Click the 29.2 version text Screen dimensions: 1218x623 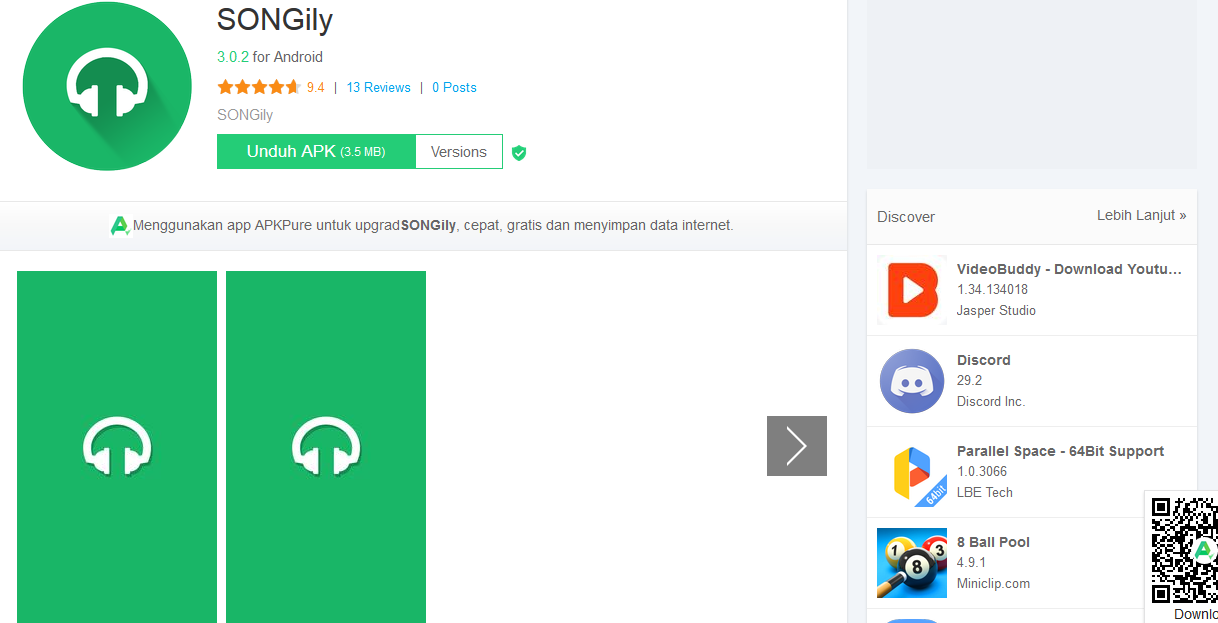click(x=970, y=381)
